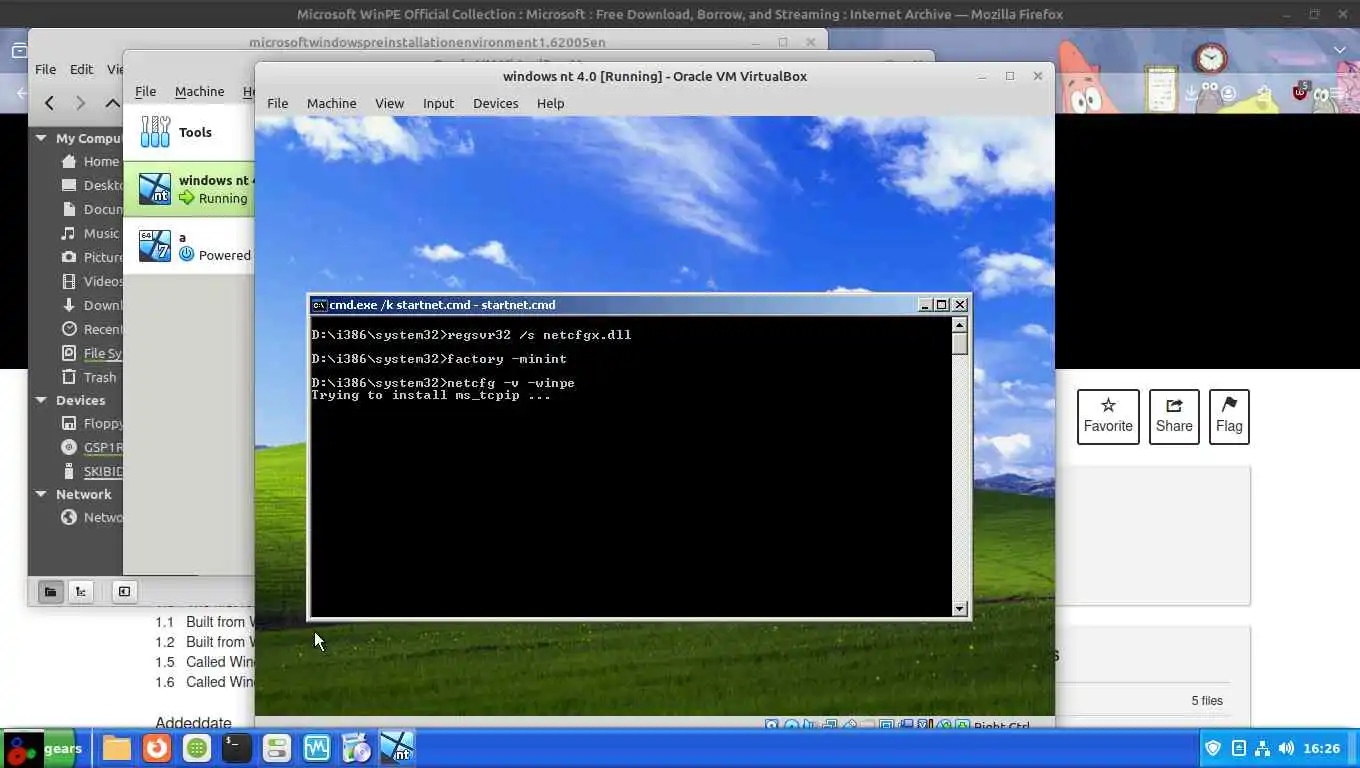The image size is (1360, 768).
Task: Go up one folder in file manager
Action: (x=113, y=102)
